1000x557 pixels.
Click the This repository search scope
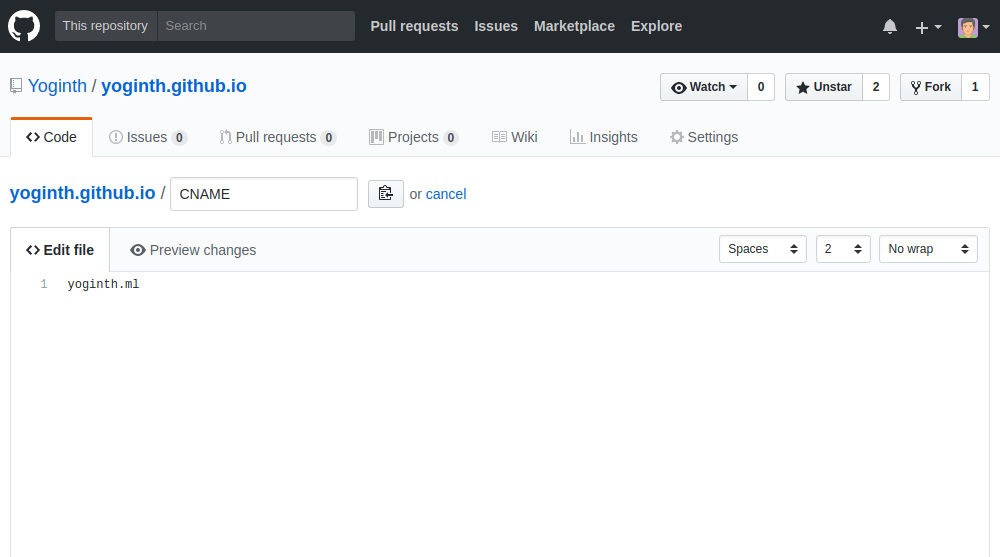(x=105, y=26)
